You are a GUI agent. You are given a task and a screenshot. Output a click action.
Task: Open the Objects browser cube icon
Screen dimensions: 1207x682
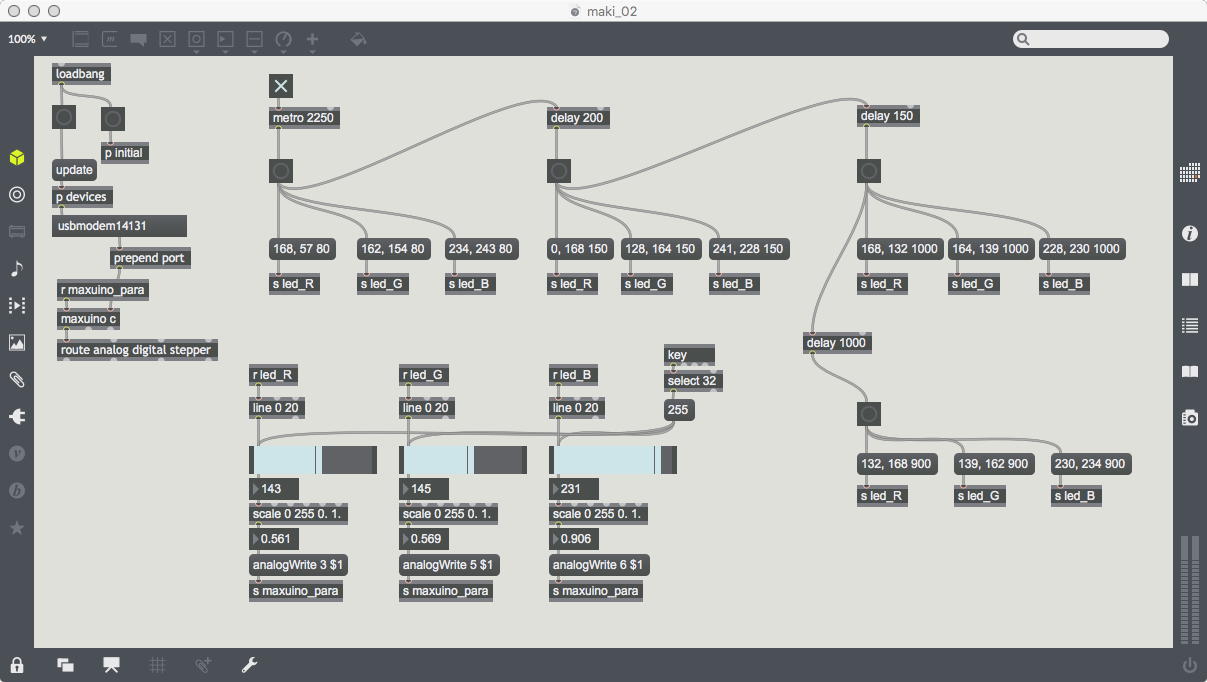pyautogui.click(x=17, y=158)
